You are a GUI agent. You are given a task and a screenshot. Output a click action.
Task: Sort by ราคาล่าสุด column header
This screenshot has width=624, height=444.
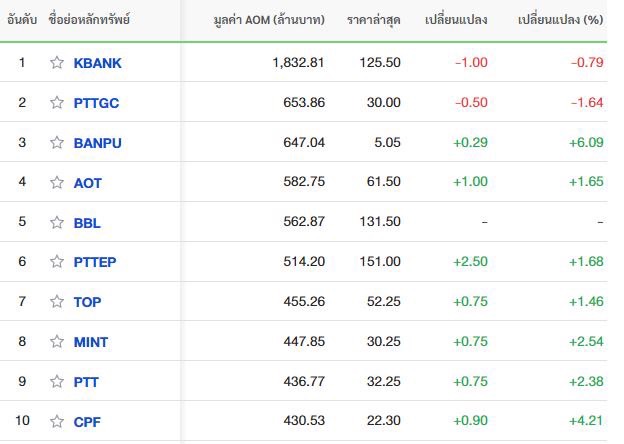[x=374, y=19]
